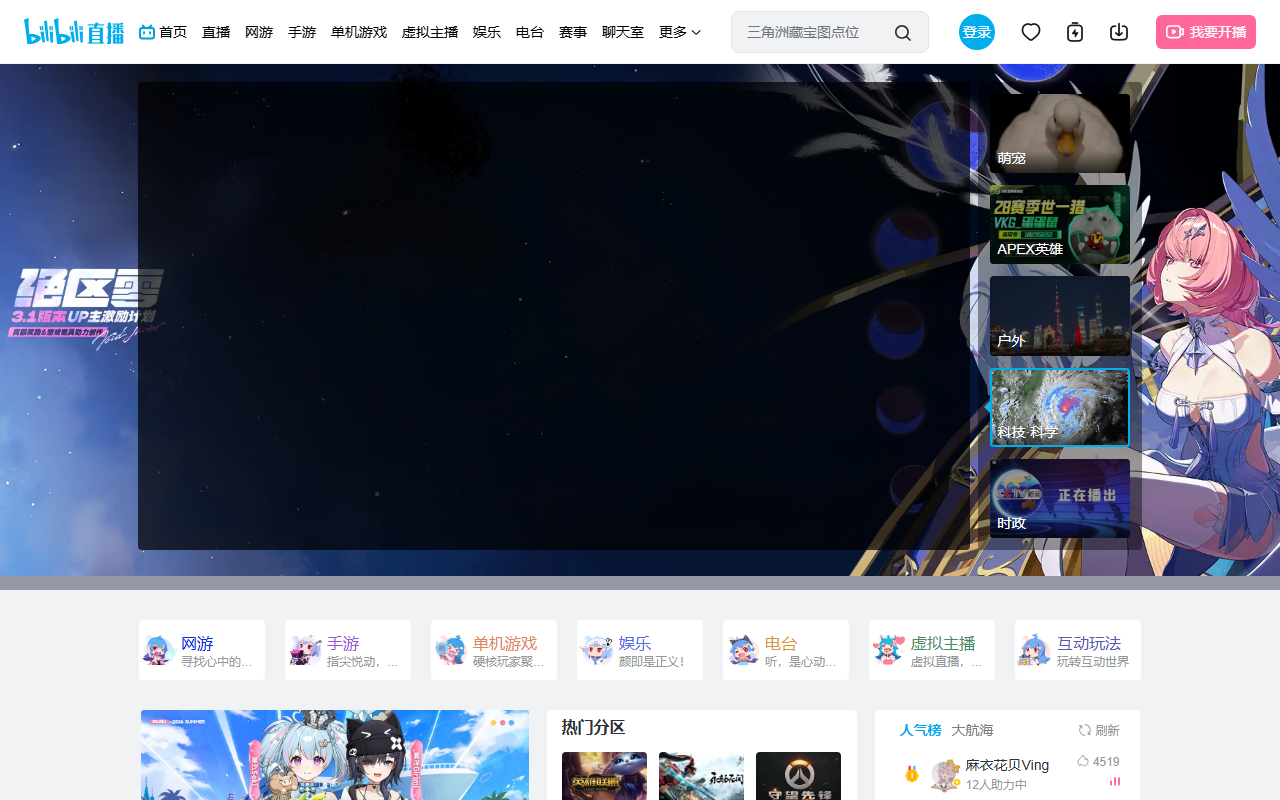
Task: Open the battery recharge icon
Action: point(1075,32)
